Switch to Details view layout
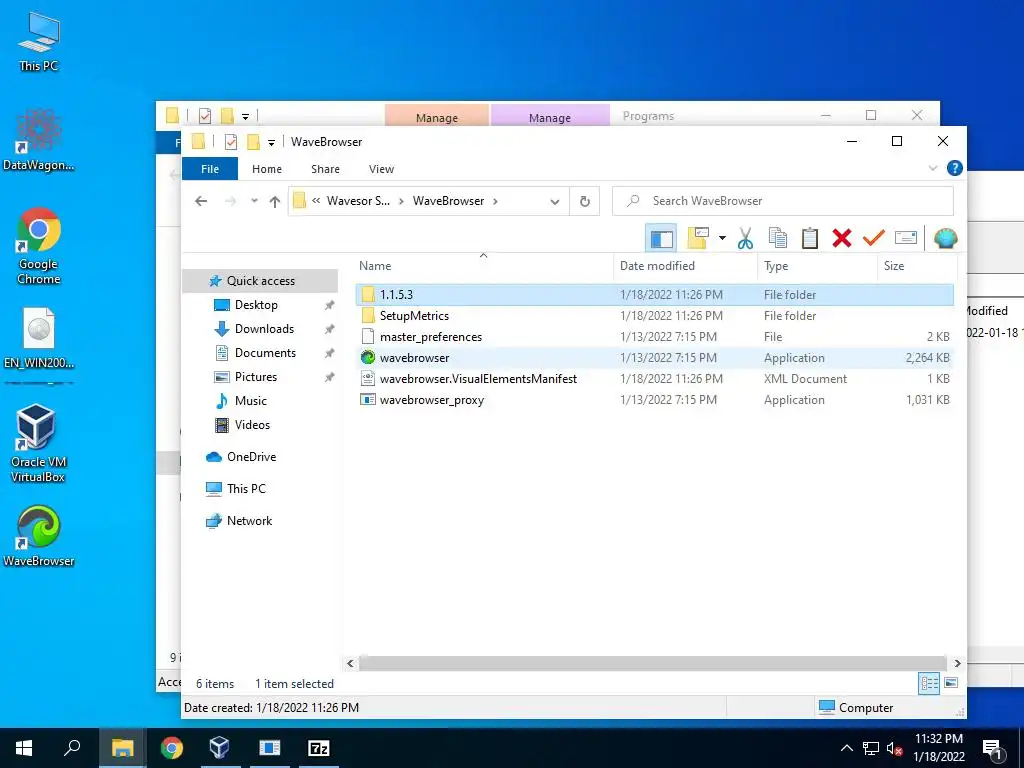This screenshot has width=1024, height=768. click(x=929, y=683)
